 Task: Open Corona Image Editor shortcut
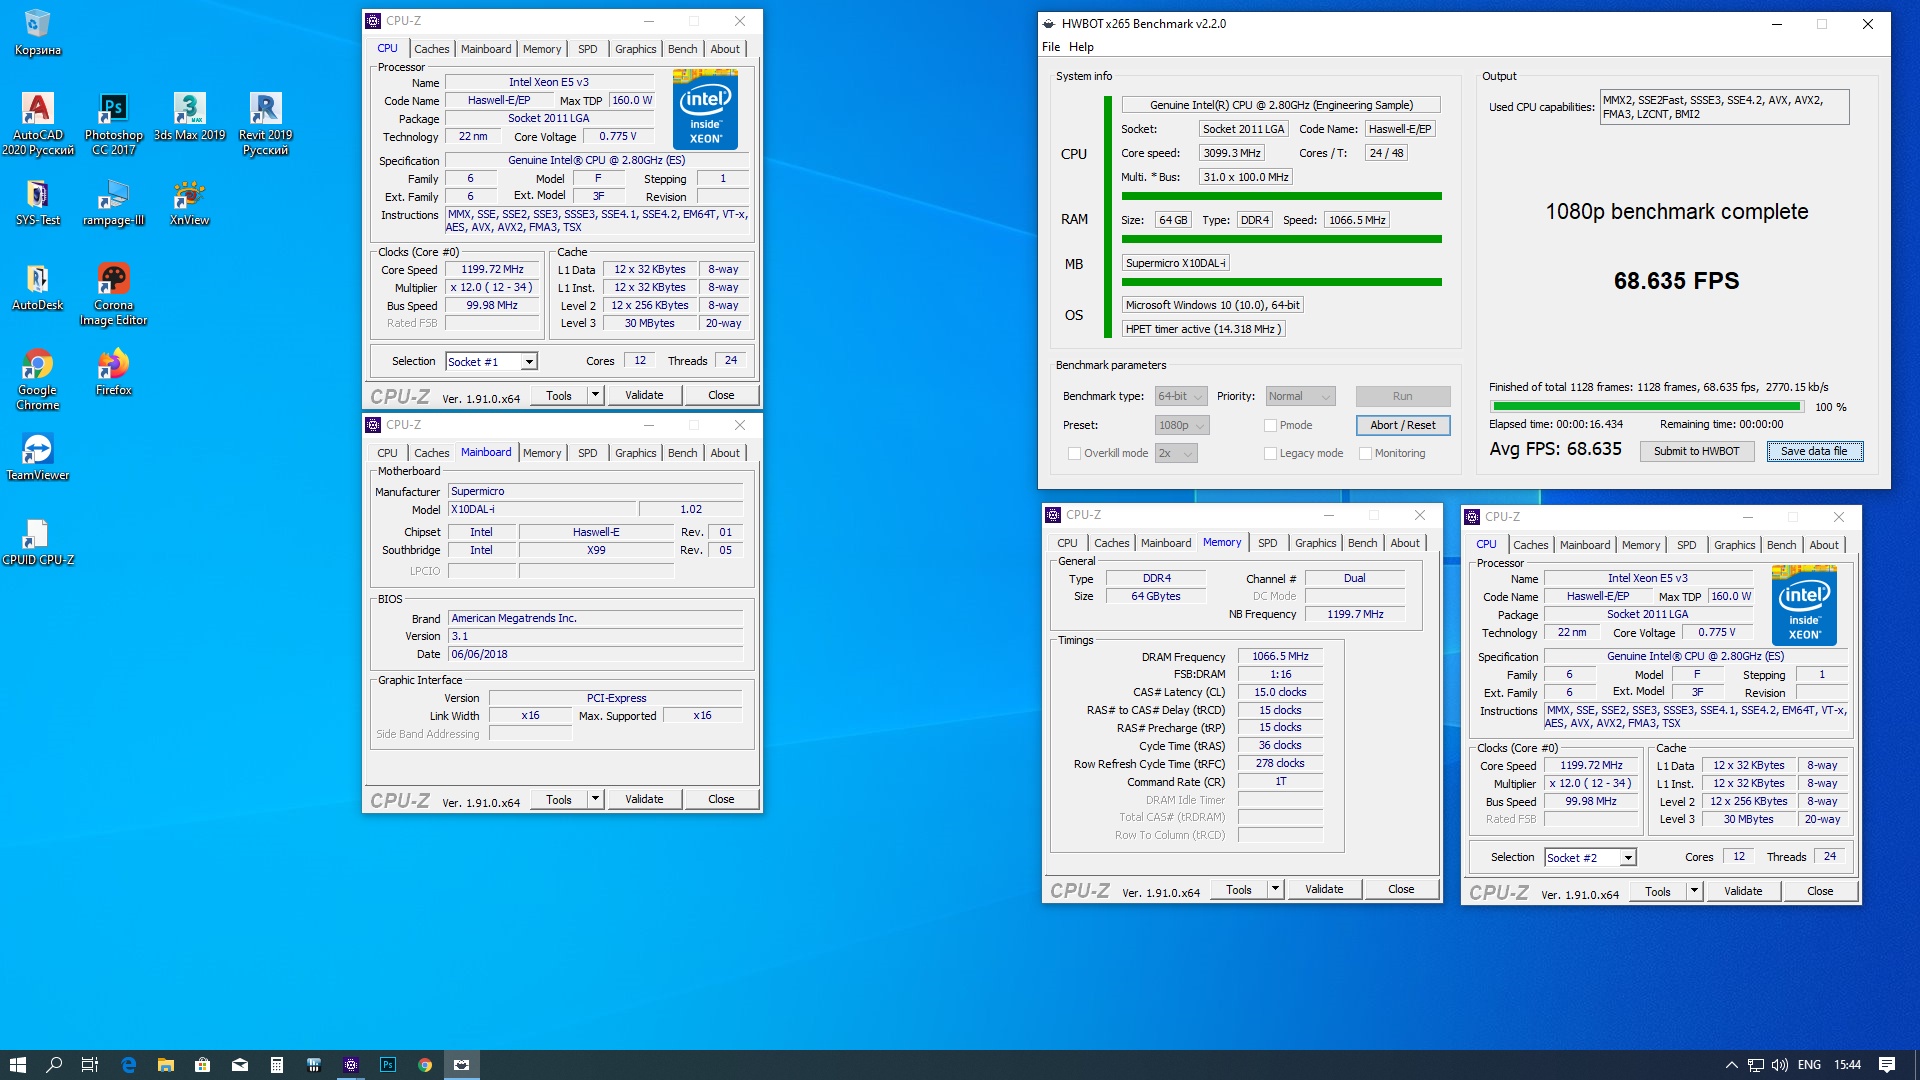(113, 295)
